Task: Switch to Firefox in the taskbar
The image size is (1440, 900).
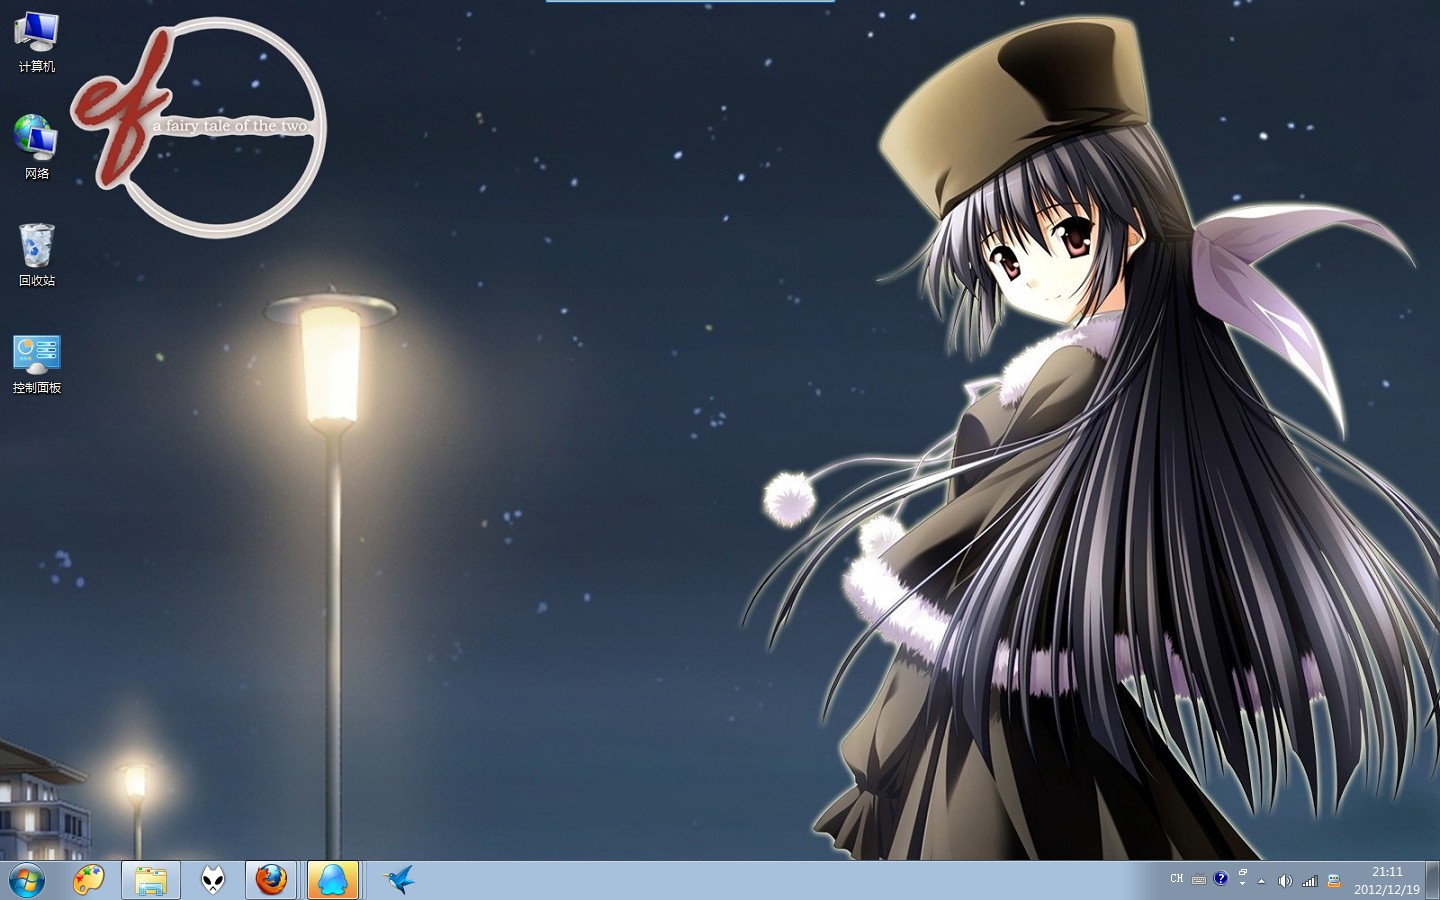Action: click(271, 881)
